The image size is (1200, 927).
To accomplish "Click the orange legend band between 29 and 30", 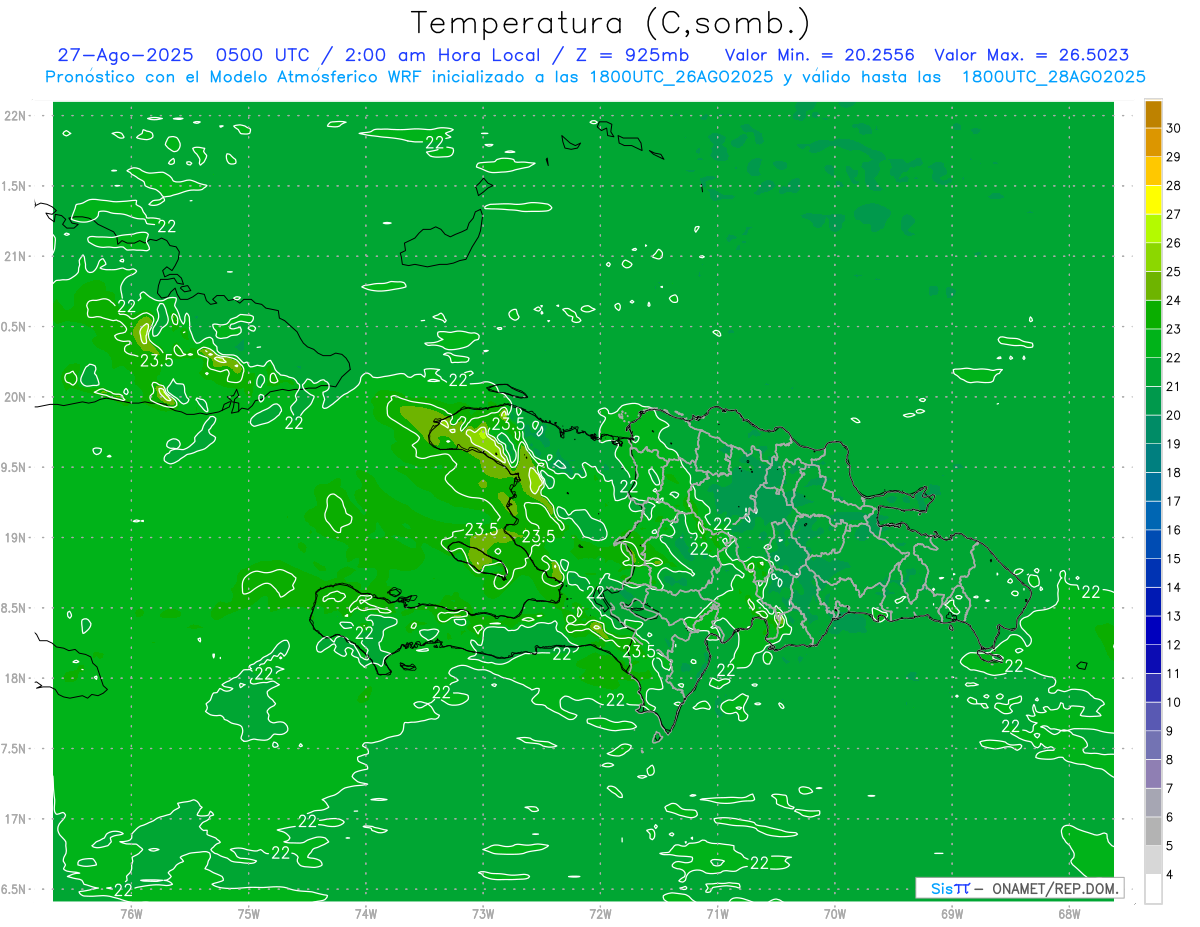I will coord(1153,143).
